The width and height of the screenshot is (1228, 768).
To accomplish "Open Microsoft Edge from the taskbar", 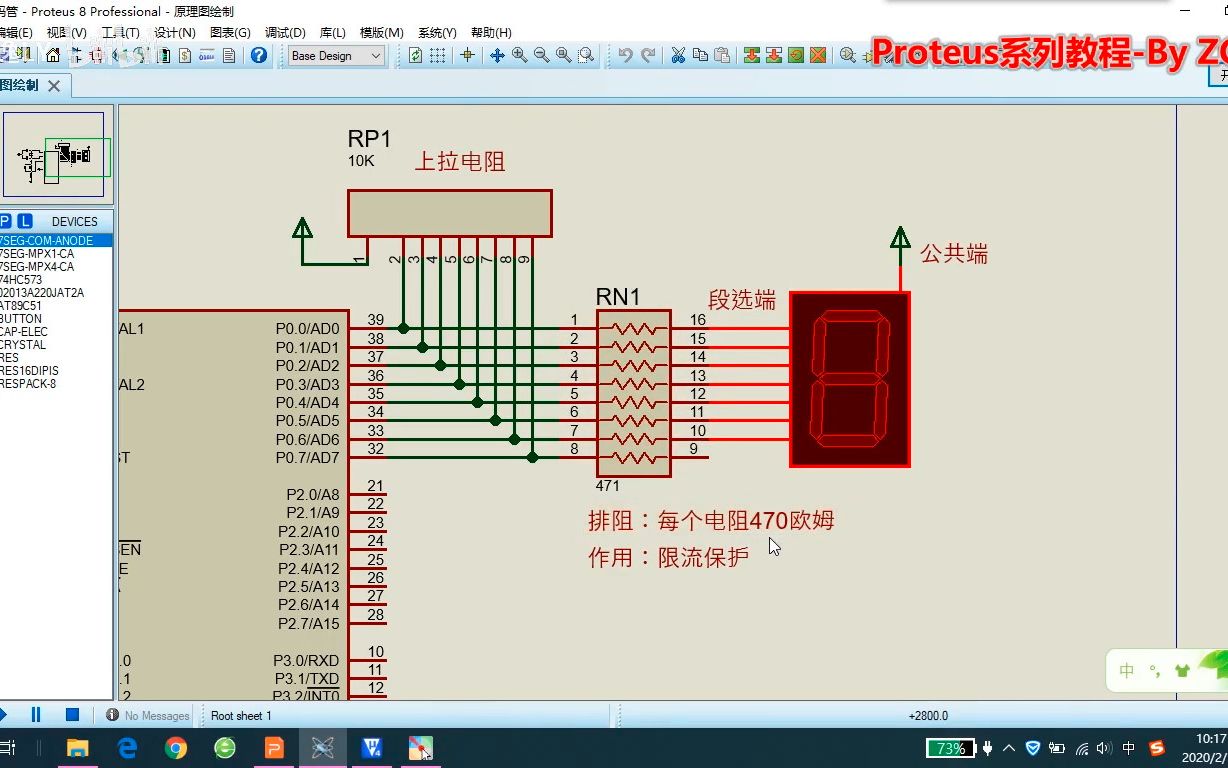I will click(127, 747).
